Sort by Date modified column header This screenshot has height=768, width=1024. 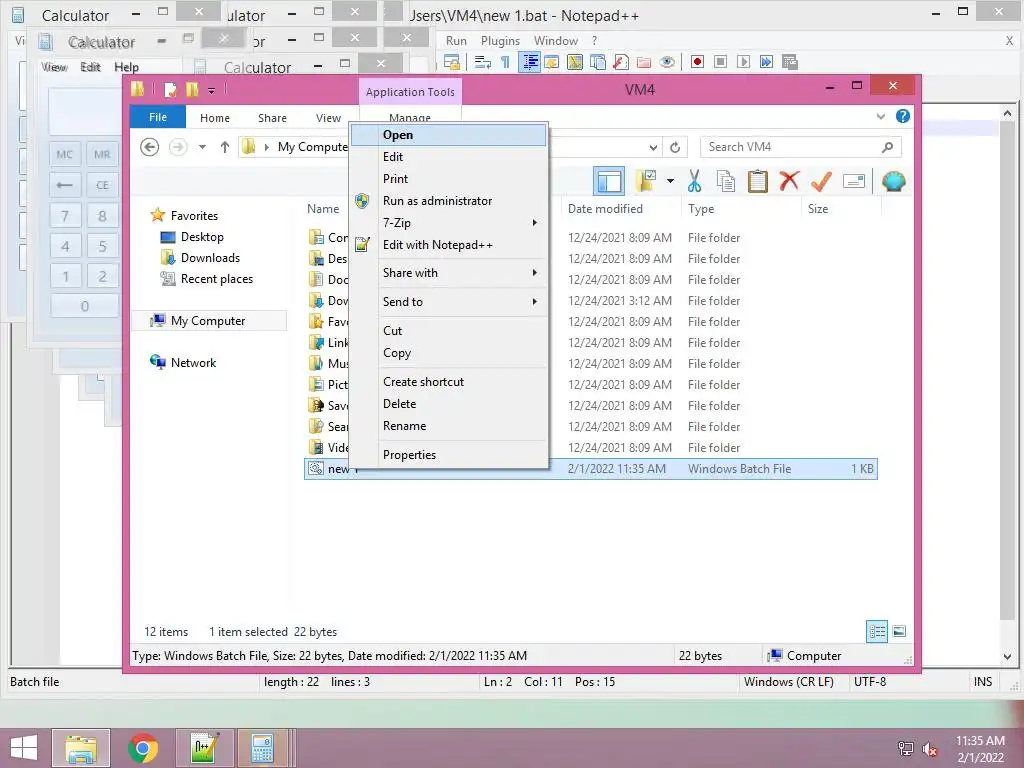pos(605,209)
